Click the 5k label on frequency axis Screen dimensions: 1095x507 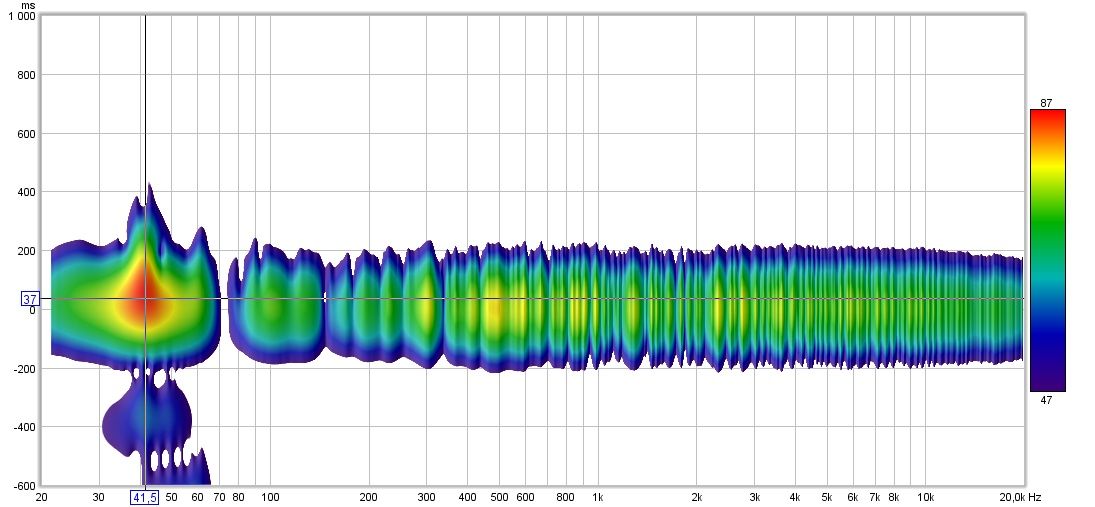[x=827, y=497]
